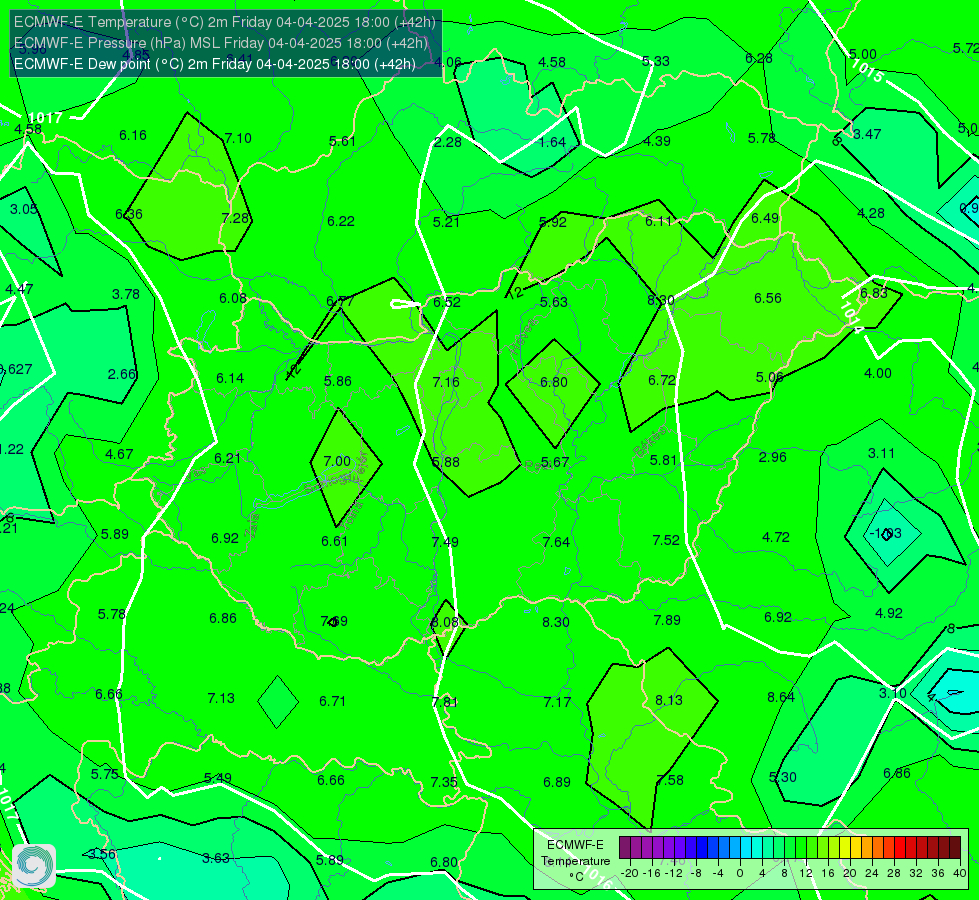Click the grid value 5.88
Viewport: 979px width, 900px height.
pyautogui.click(x=446, y=462)
